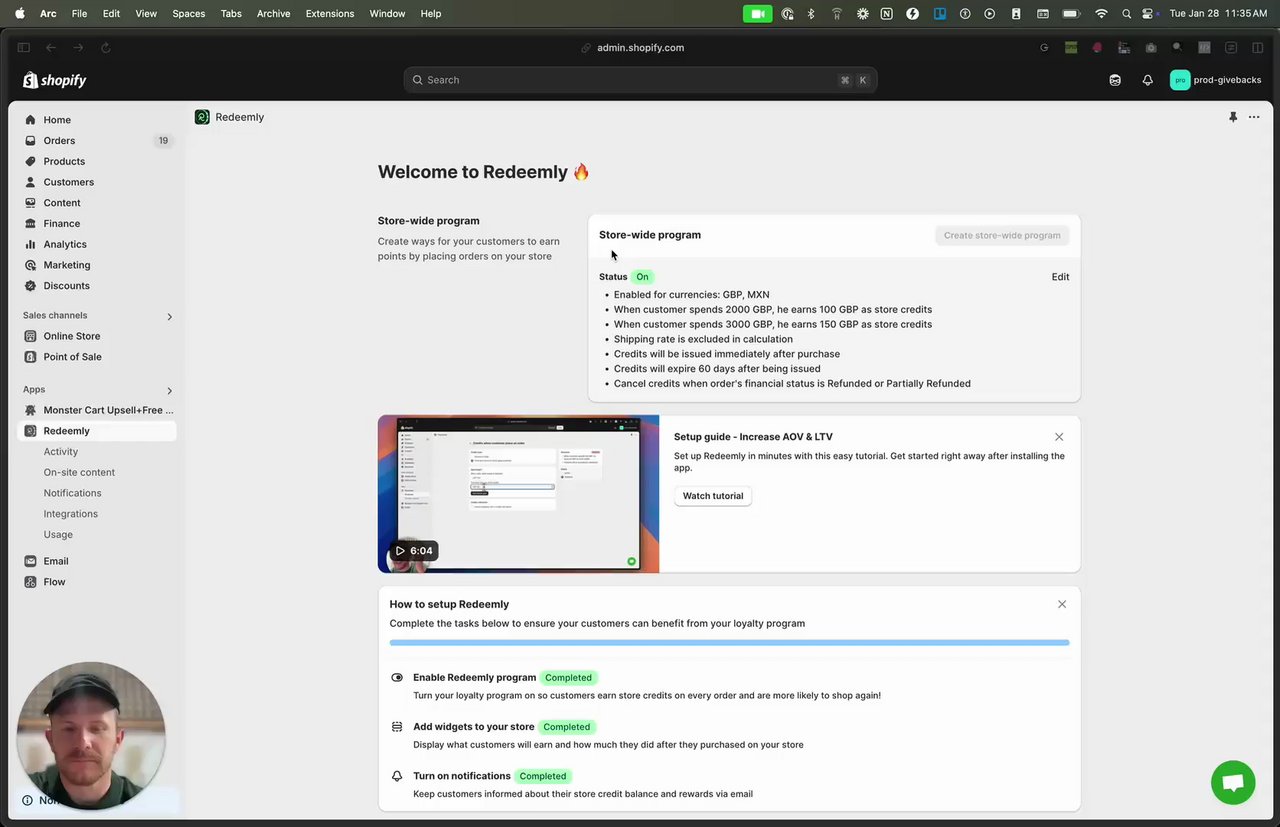1280x827 pixels.
Task: Click the Shopify logo in the top bar
Action: (55, 80)
